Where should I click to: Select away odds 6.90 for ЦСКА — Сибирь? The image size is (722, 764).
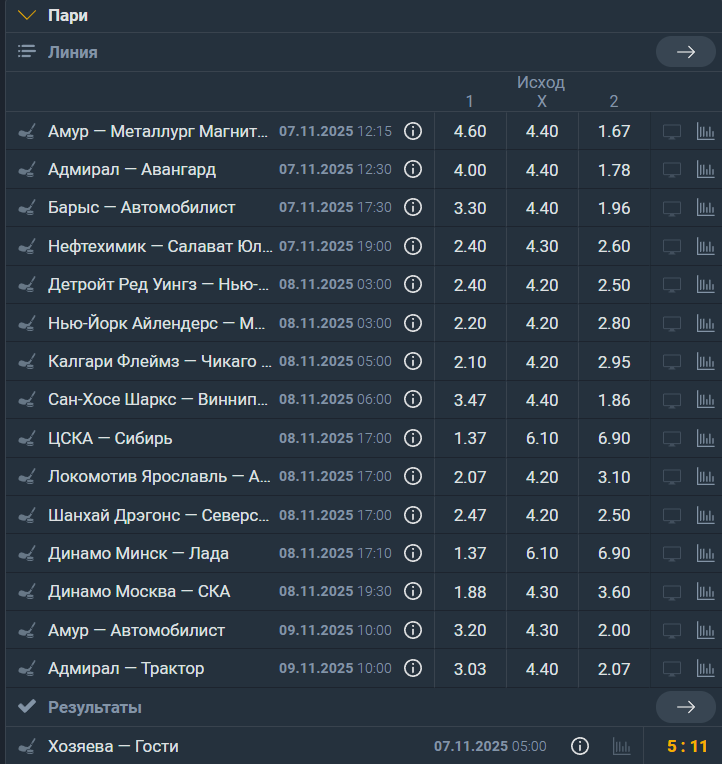614,438
